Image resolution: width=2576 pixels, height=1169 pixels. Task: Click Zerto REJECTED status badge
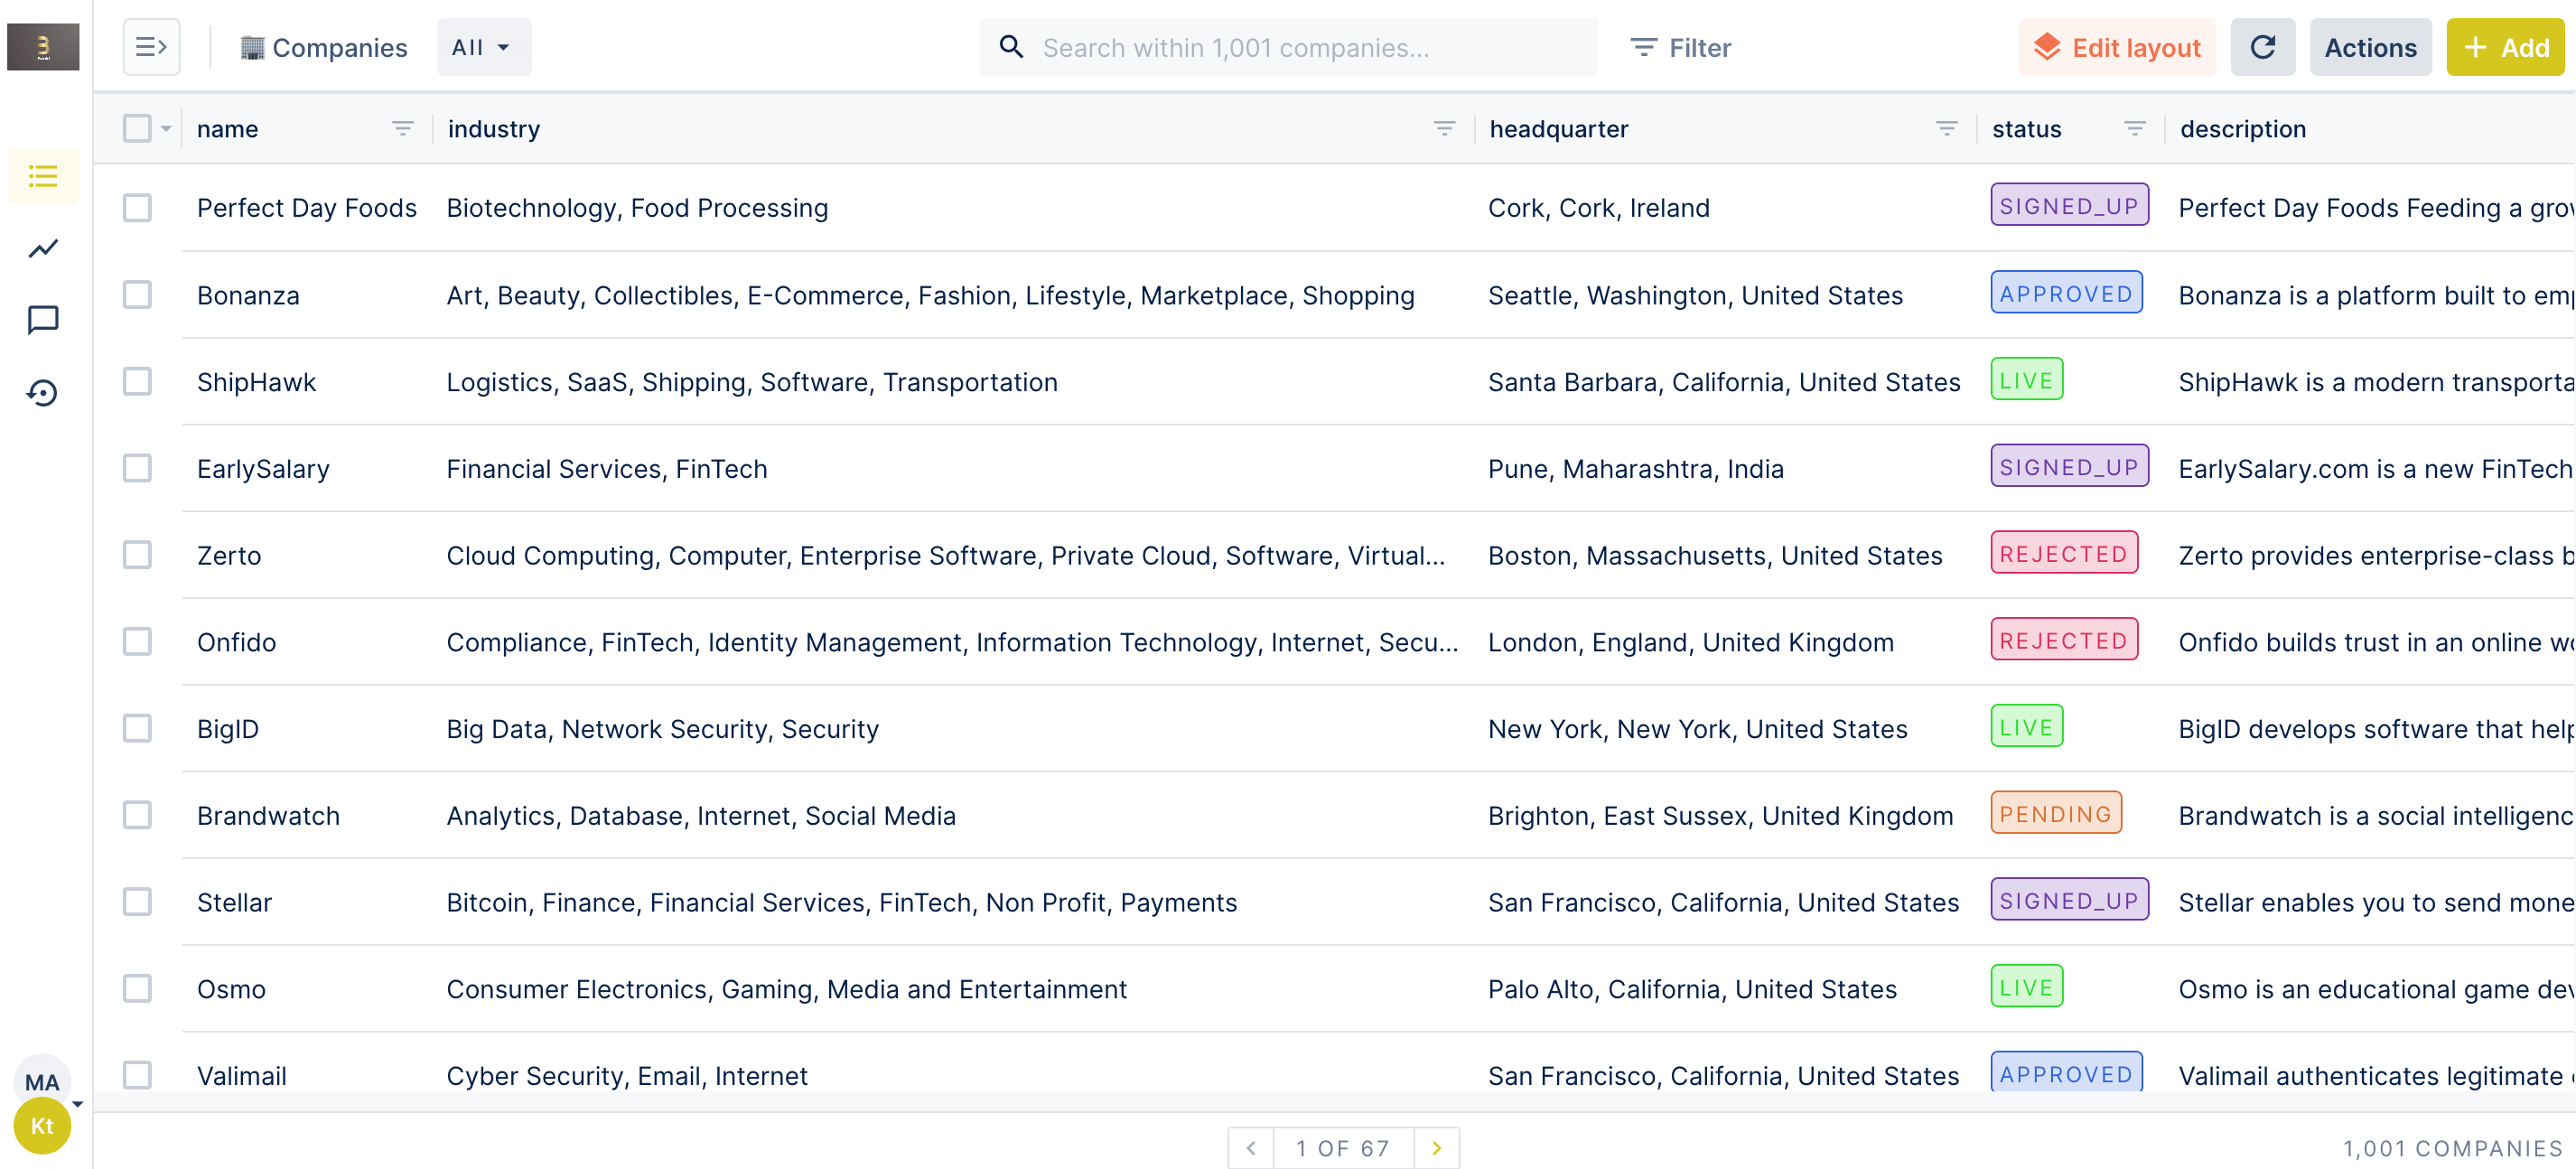(x=2064, y=553)
